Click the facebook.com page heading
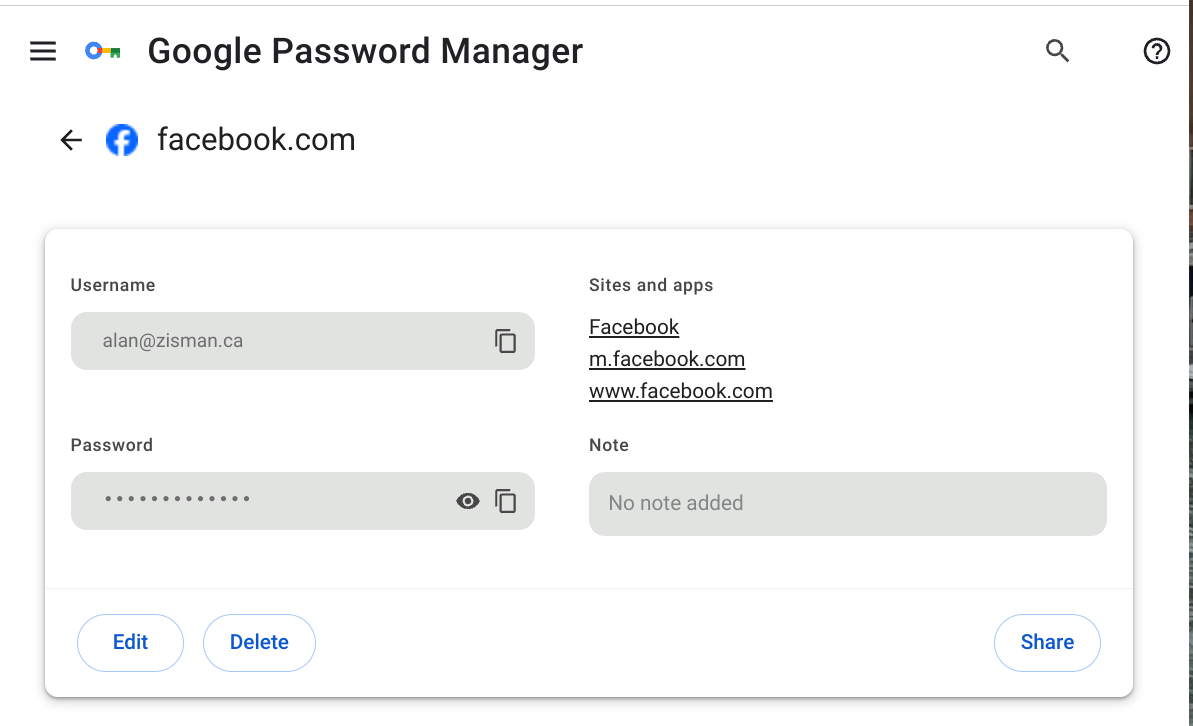This screenshot has height=726, width=1193. tap(256, 140)
